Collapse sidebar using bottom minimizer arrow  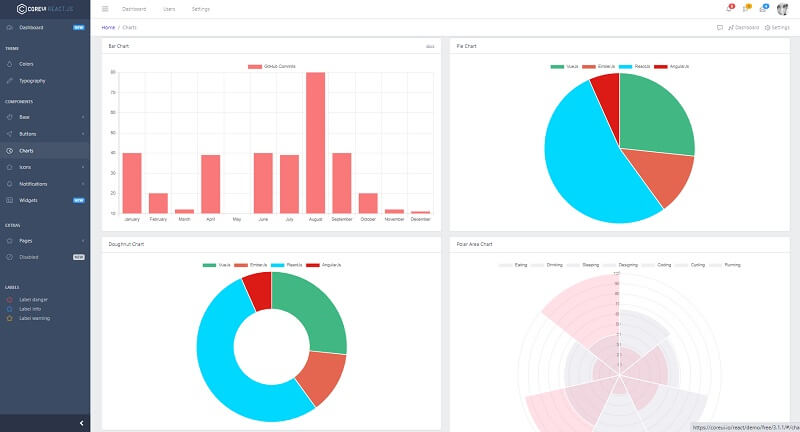(80, 423)
